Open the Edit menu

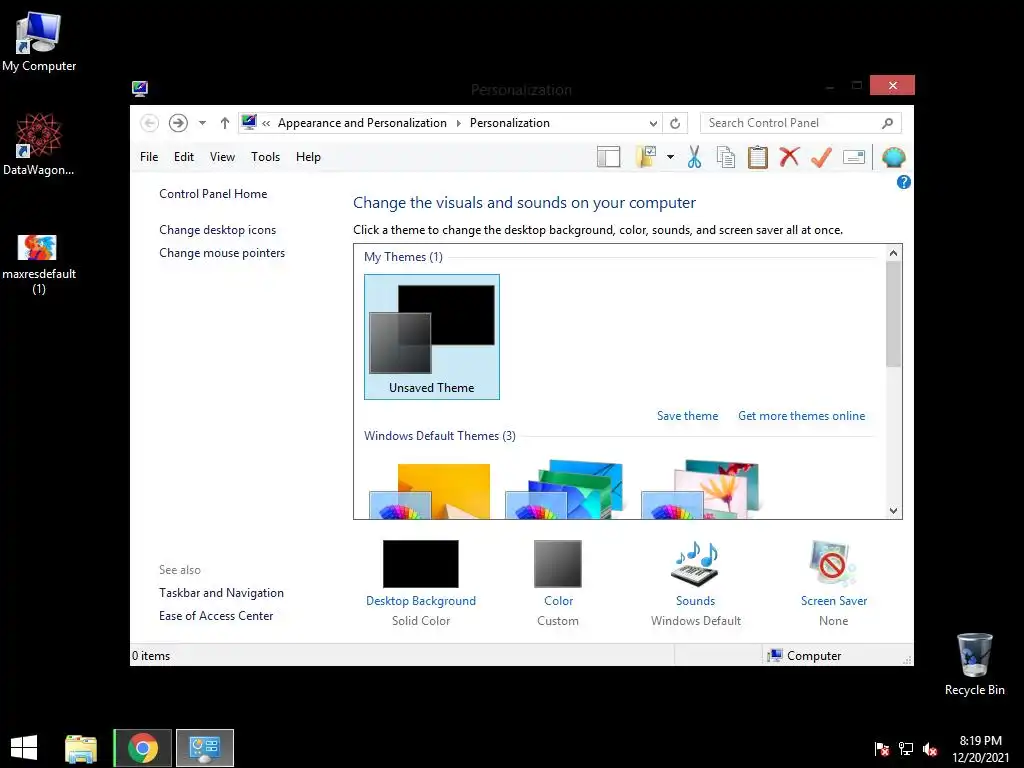coord(184,157)
